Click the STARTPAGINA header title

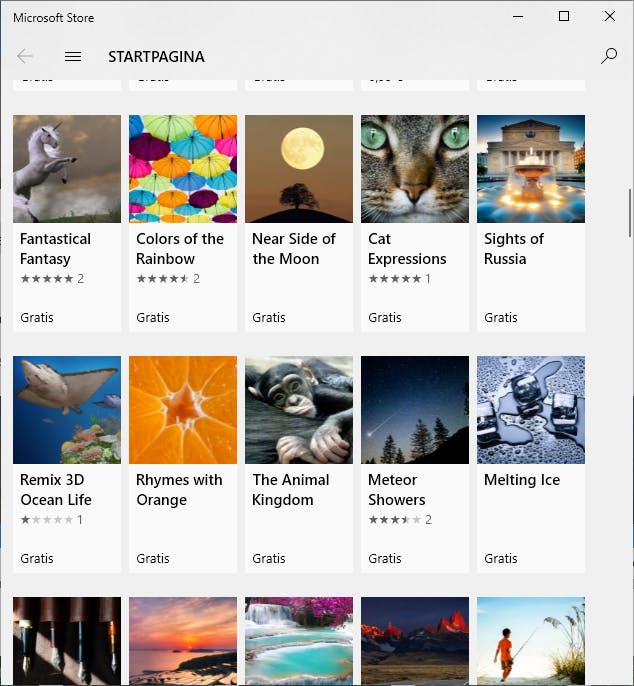pos(156,57)
